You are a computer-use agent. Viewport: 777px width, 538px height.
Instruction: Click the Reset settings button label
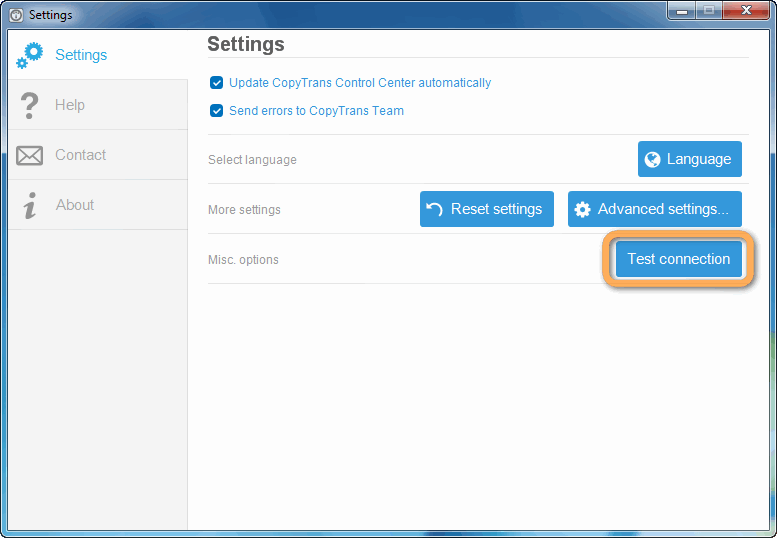[496, 209]
